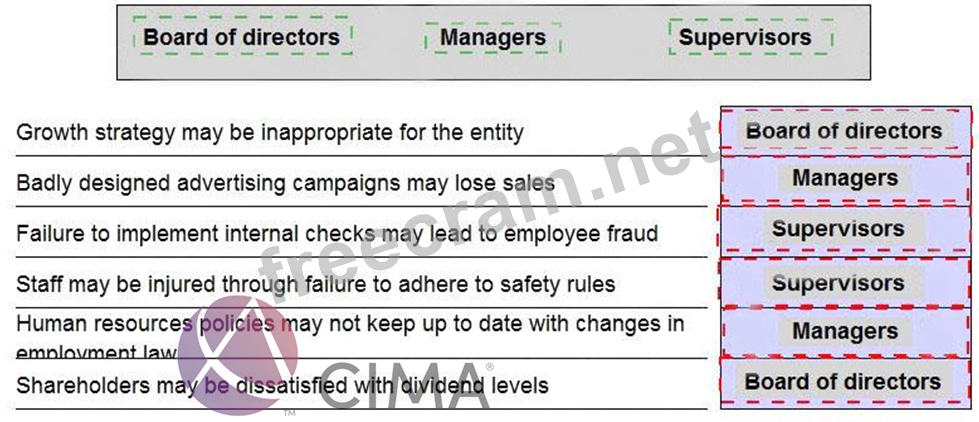Click the answer box beside Shareholders dividend statement
Screen dimensions: 979x422
click(x=844, y=381)
